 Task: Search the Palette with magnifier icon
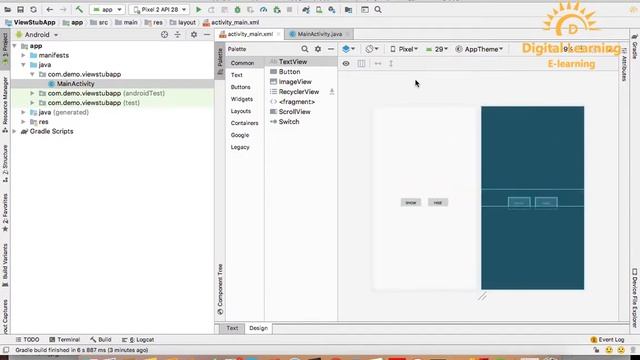[305, 49]
